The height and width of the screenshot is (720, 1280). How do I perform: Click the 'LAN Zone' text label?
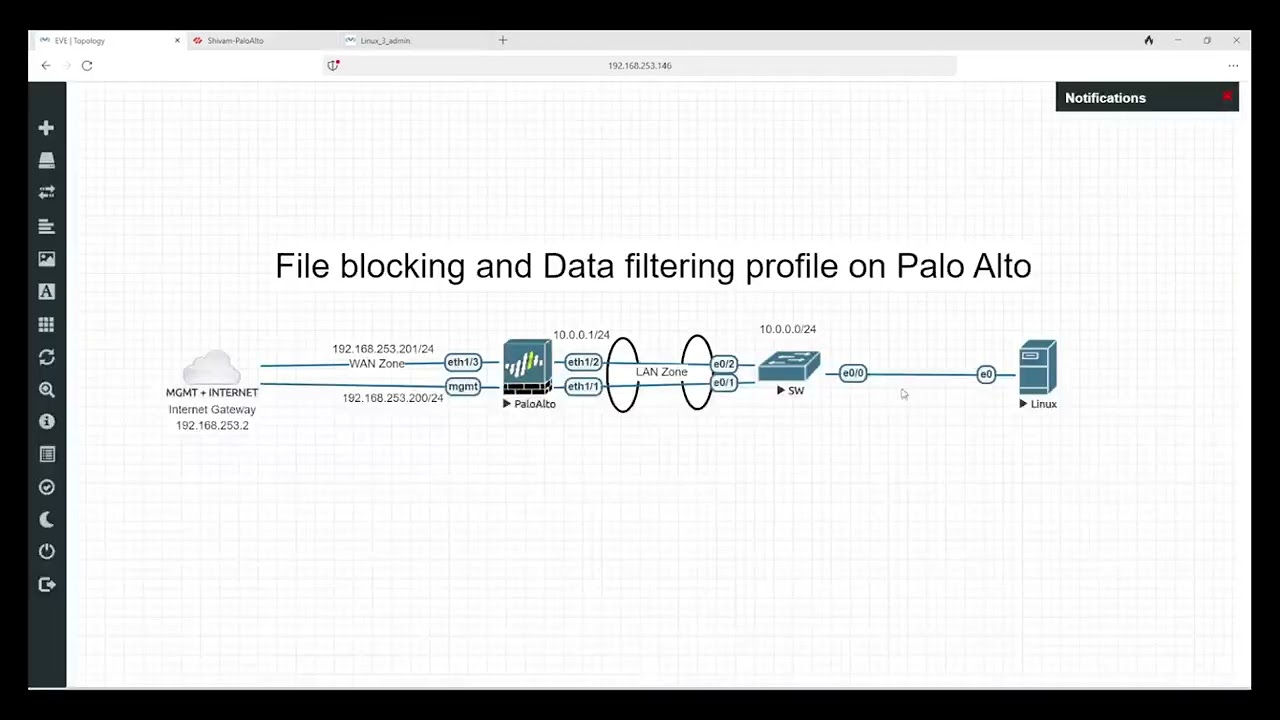point(662,372)
